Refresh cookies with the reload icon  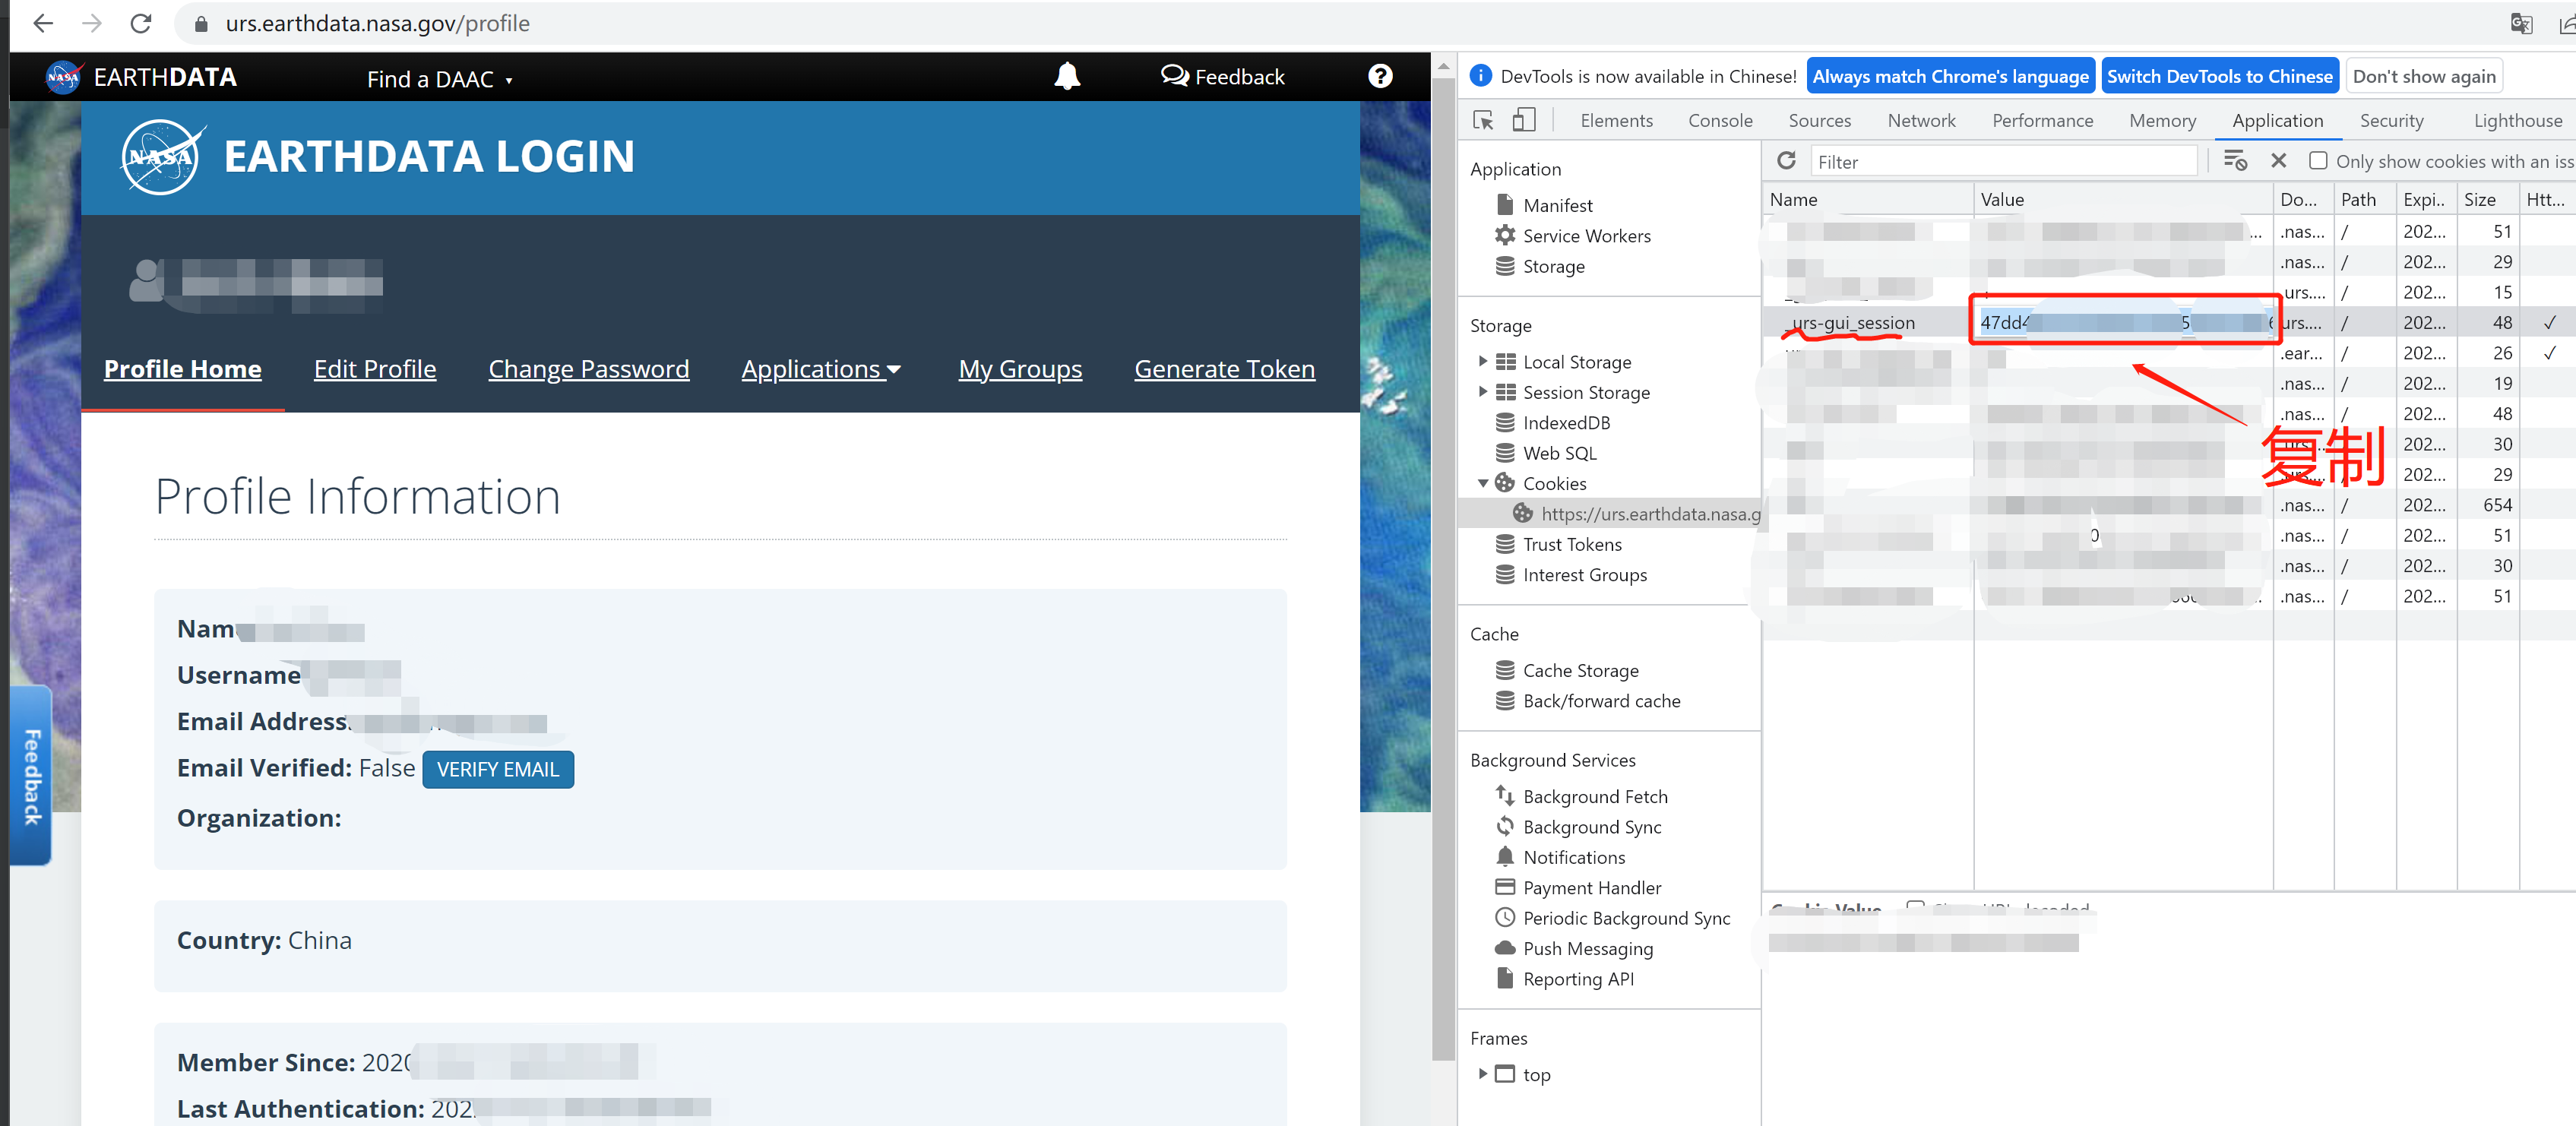click(x=1786, y=161)
